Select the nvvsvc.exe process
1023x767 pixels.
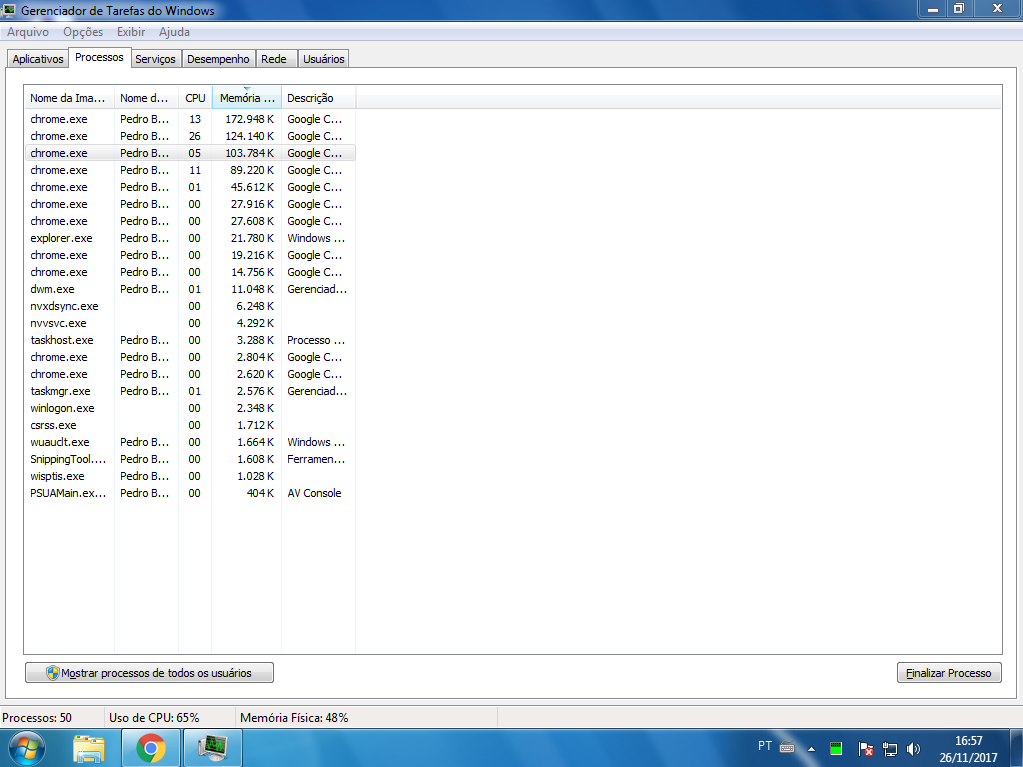(190, 323)
